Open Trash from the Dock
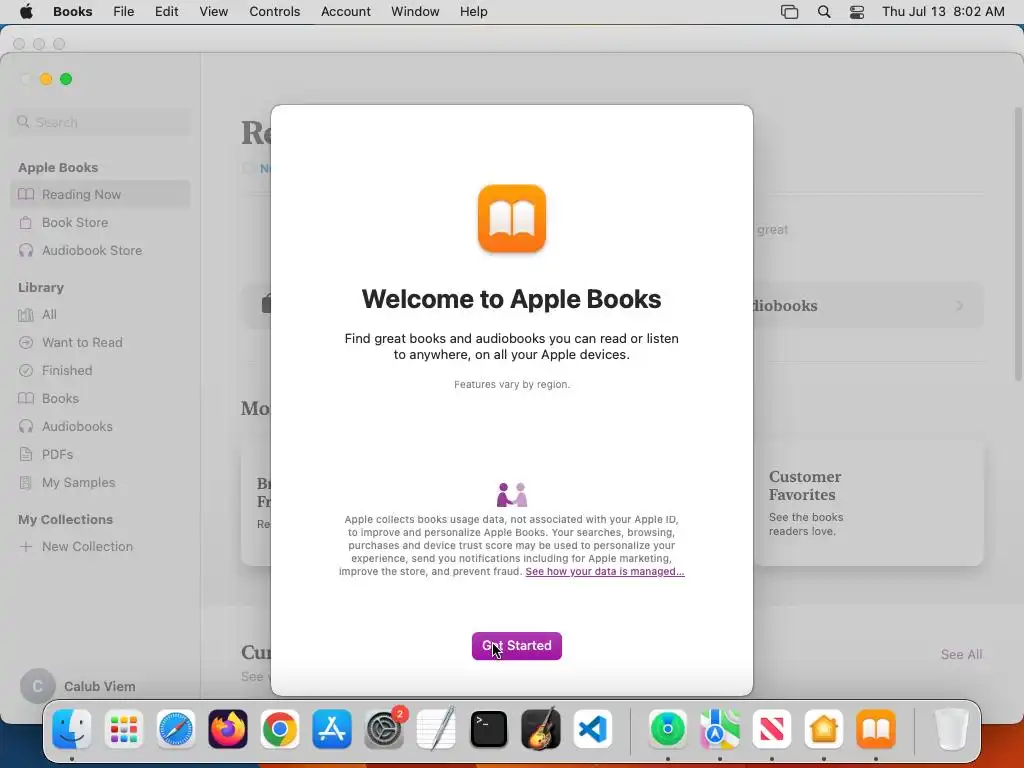 point(951,729)
